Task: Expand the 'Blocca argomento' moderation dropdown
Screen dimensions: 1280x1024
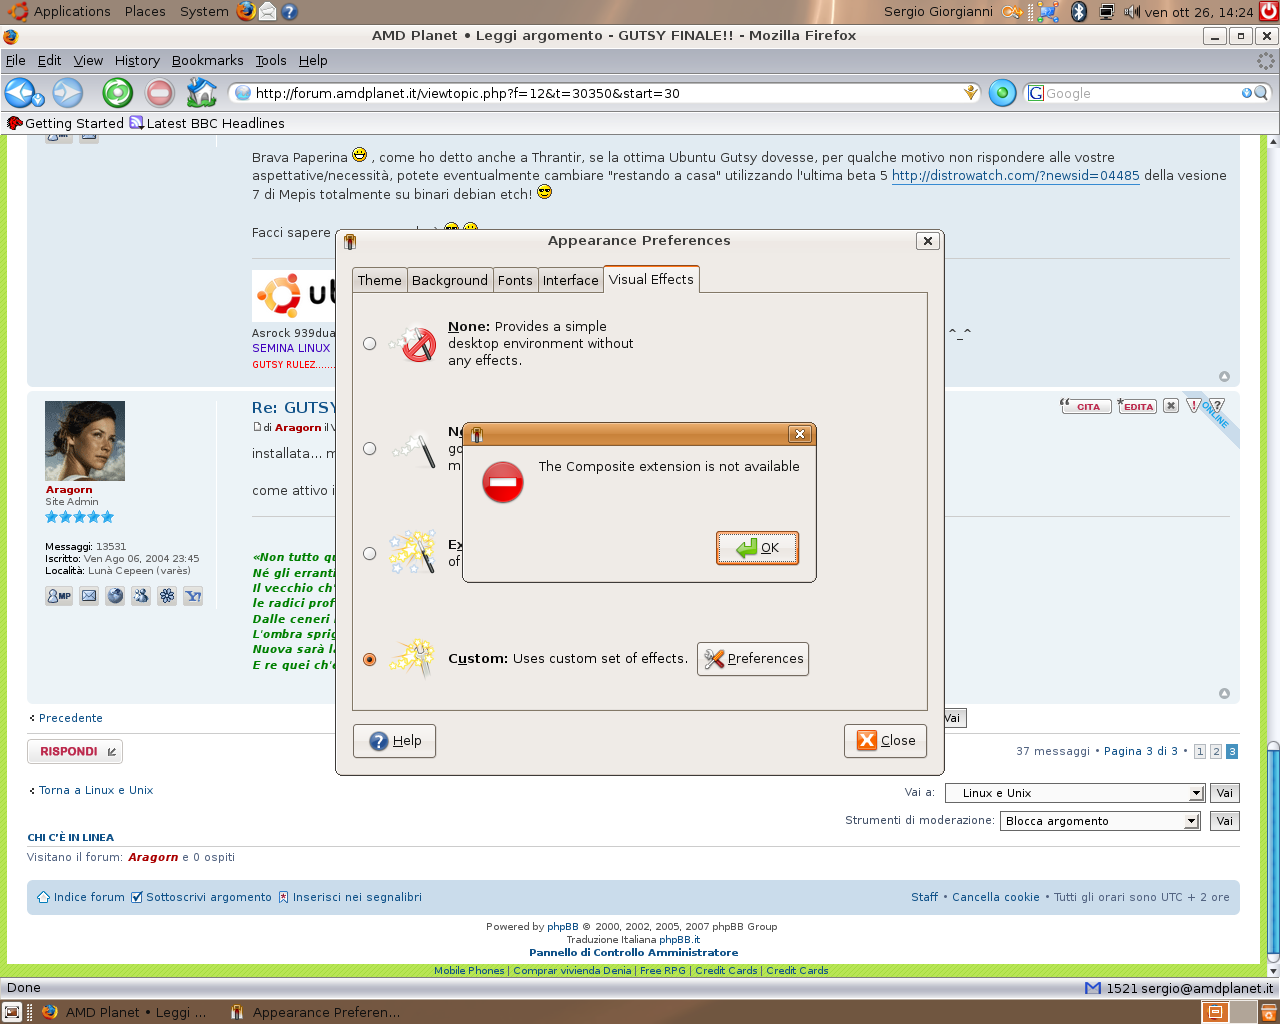Action: coord(1101,821)
